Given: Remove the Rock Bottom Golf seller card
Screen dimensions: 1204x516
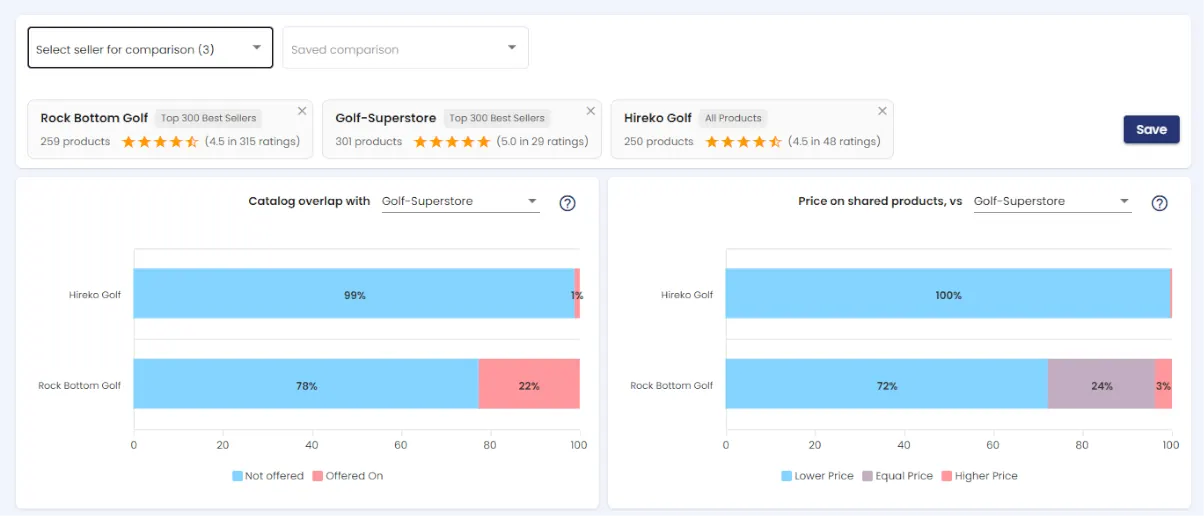Looking at the screenshot, I should (302, 111).
